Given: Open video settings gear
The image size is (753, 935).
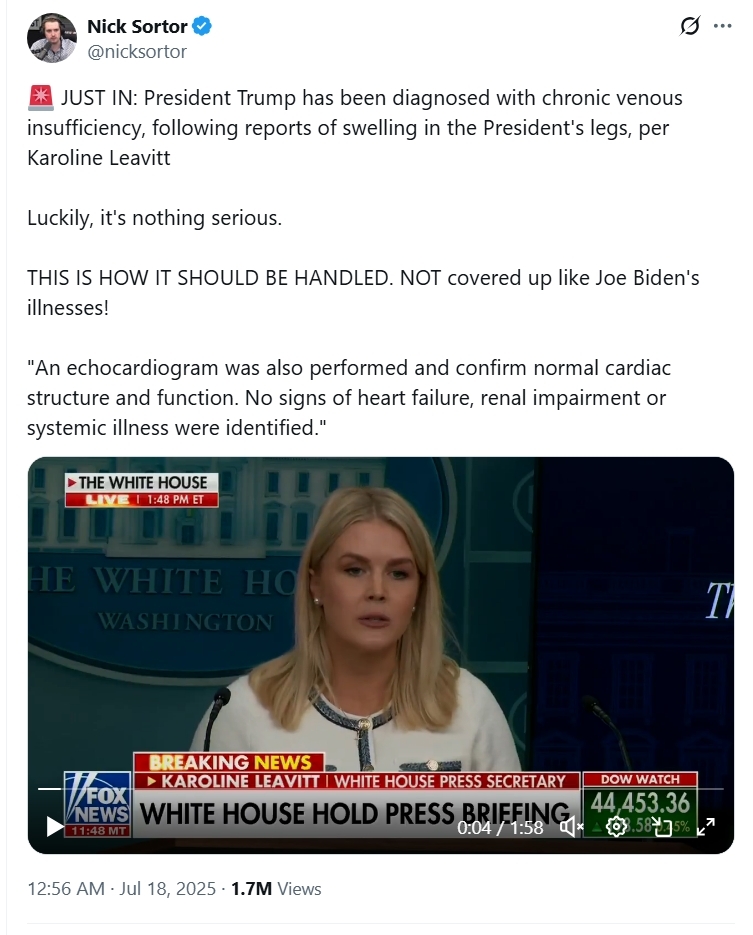Looking at the screenshot, I should point(616,826).
